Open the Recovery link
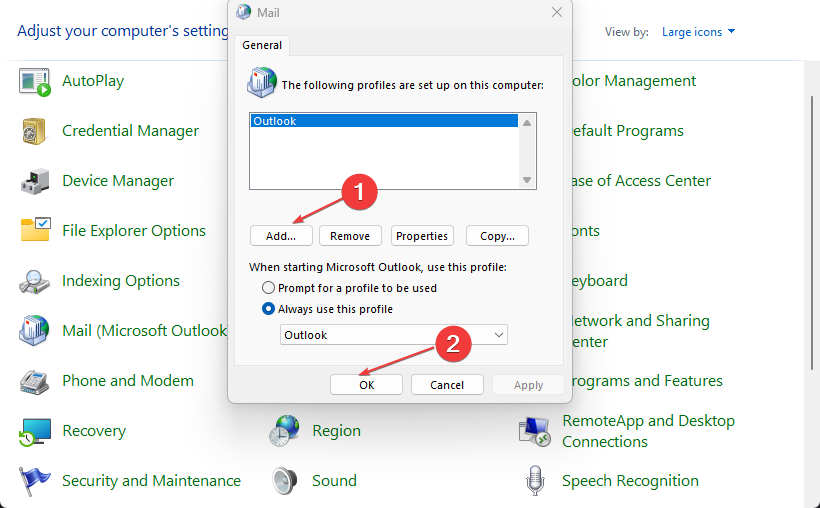Screen dimensions: 820x508 pyautogui.click(x=94, y=431)
